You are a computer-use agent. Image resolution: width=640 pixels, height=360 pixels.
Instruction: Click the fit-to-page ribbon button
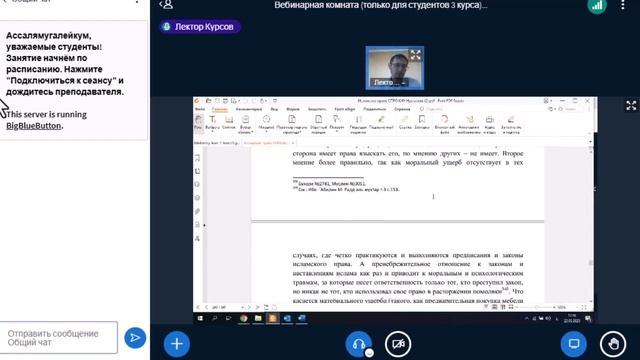pyautogui.click(x=292, y=124)
